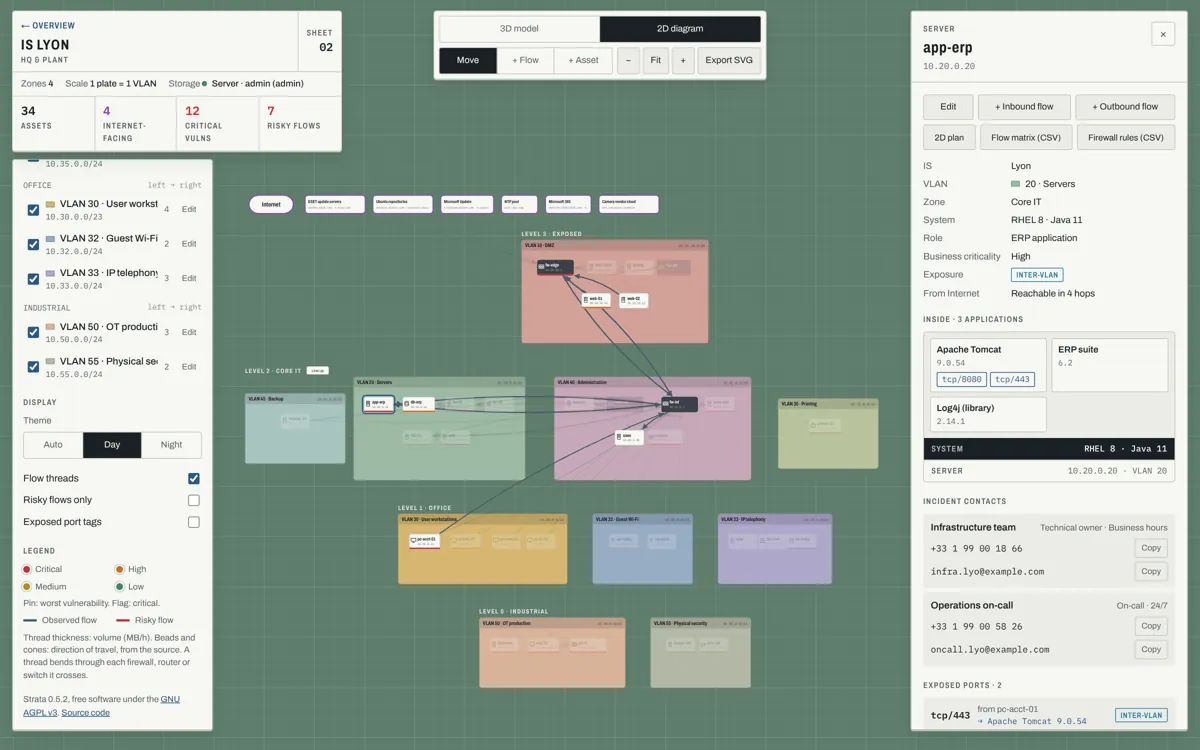Toggle VLAN 55 Physical security checkbox
This screenshot has height=750, width=1200.
pos(33,367)
